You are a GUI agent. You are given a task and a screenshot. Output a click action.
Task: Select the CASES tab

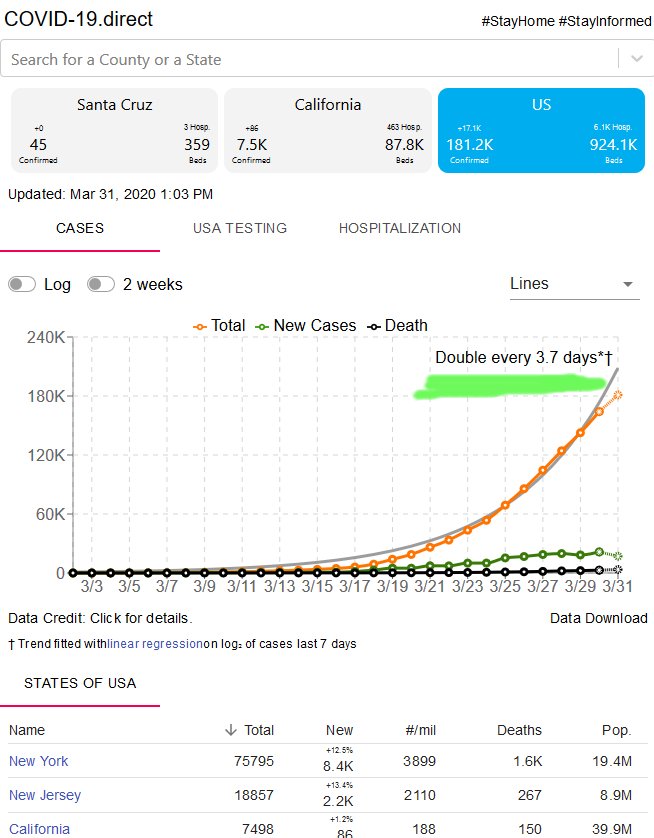pyautogui.click(x=80, y=228)
